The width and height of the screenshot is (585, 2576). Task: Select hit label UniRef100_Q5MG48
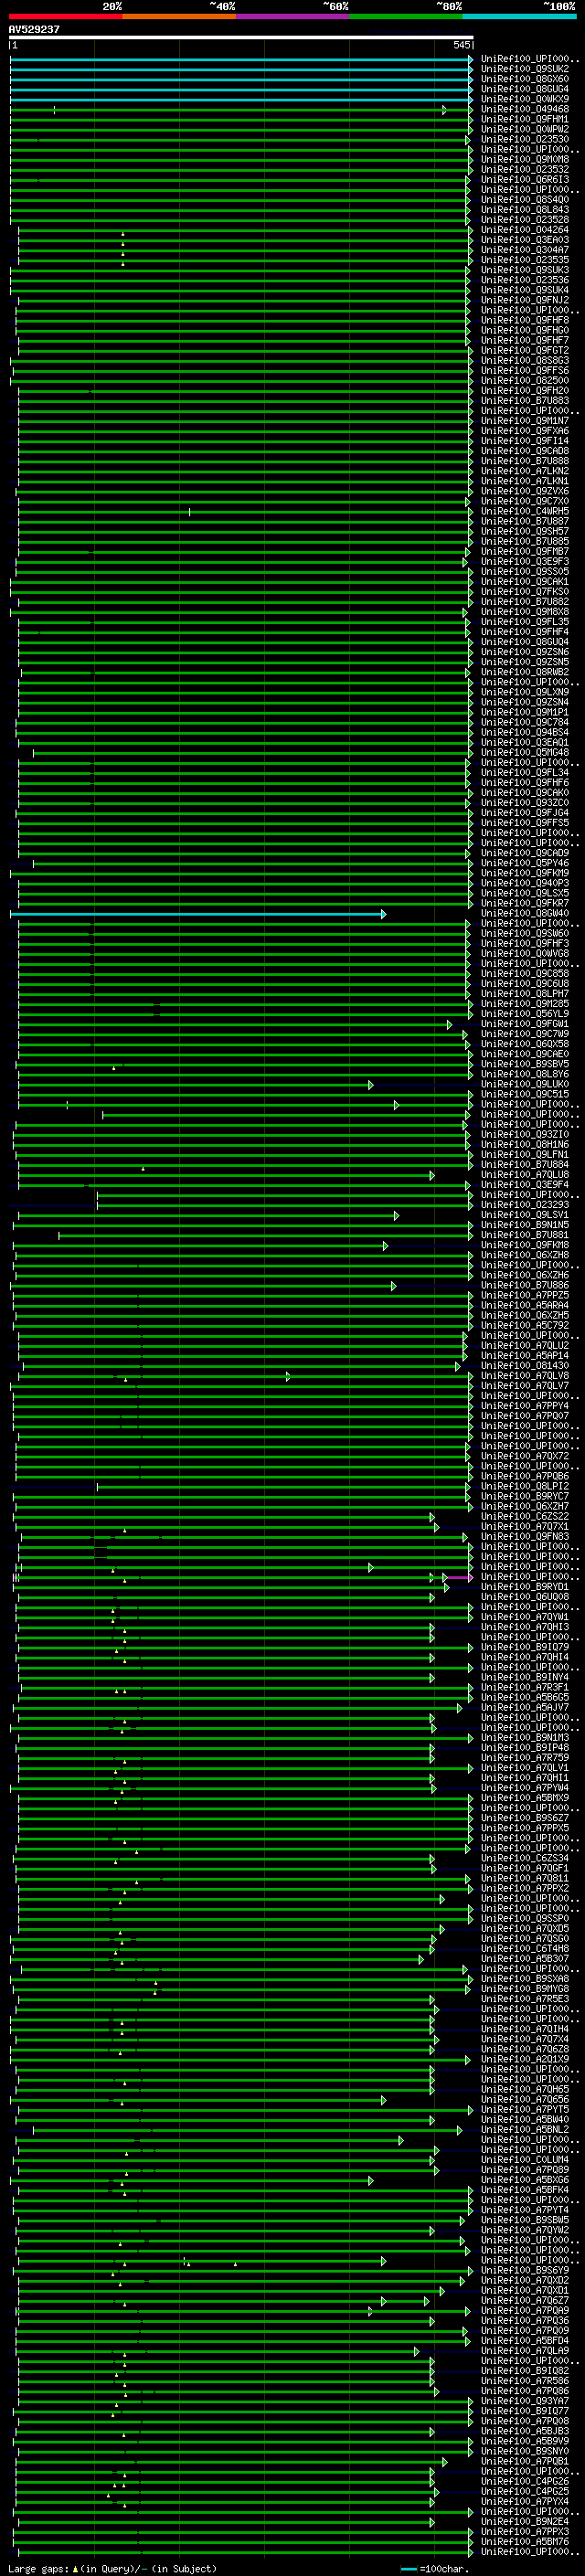tap(525, 752)
